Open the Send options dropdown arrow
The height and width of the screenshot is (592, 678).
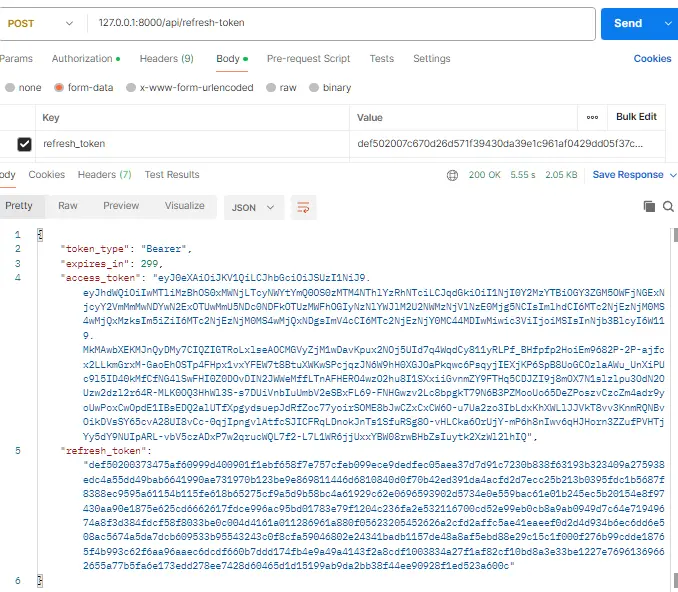point(668,23)
